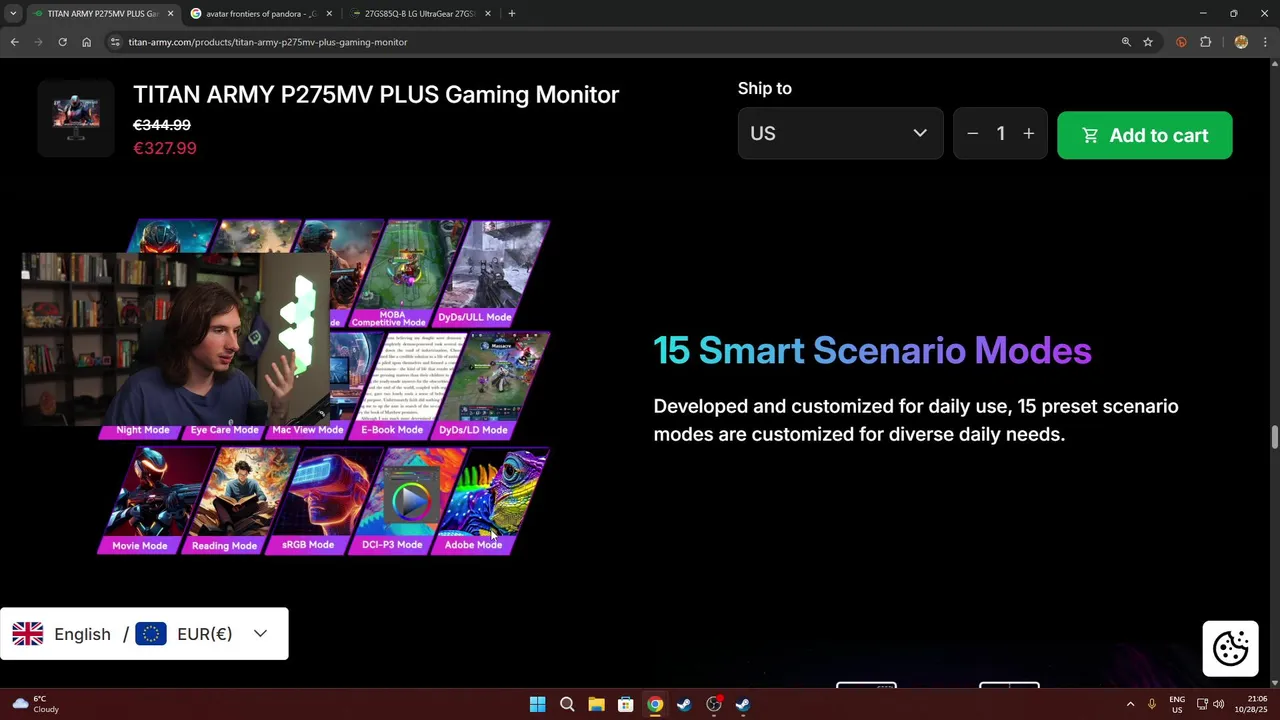This screenshot has width=1280, height=720.
Task: Open the Chrome profile avatar
Action: pyautogui.click(x=1241, y=42)
